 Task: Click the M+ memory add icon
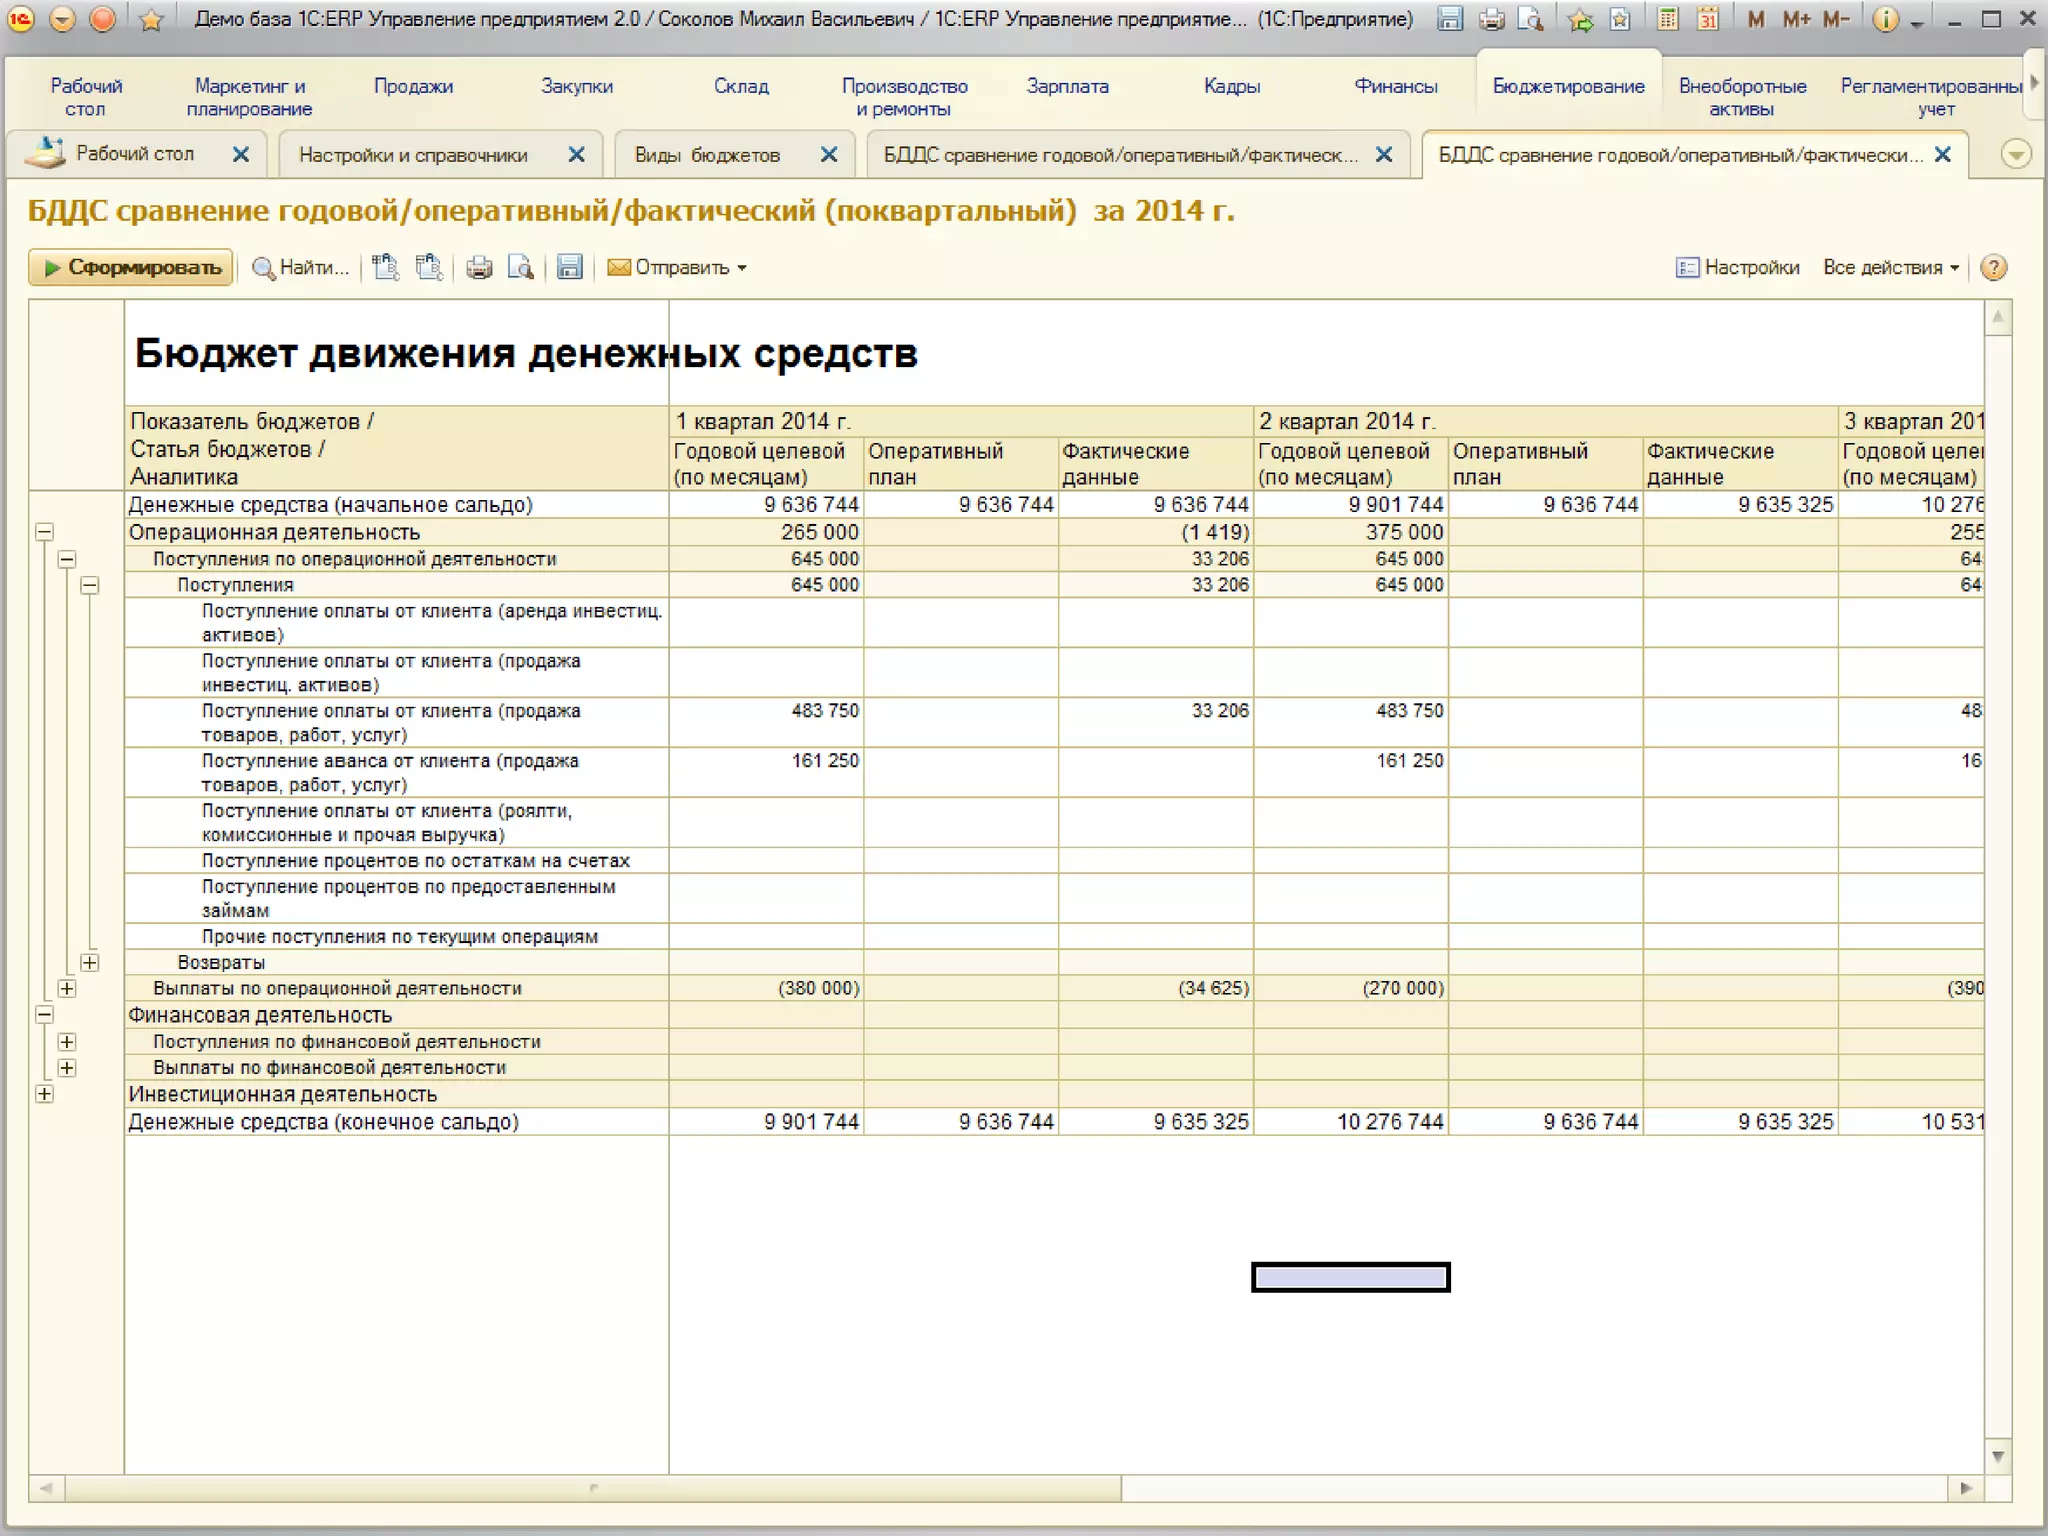[x=1796, y=19]
